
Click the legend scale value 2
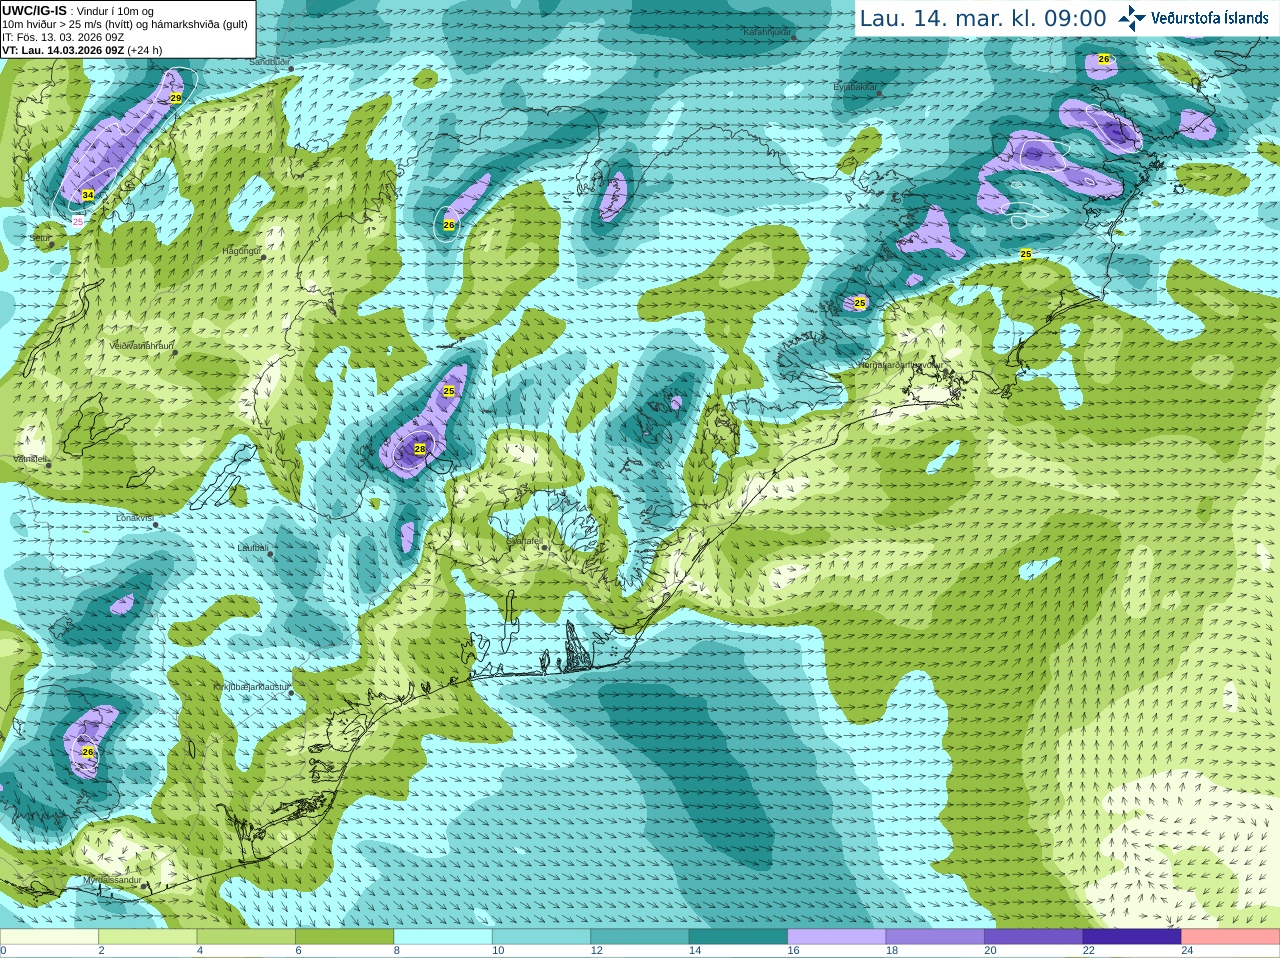tap(101, 951)
